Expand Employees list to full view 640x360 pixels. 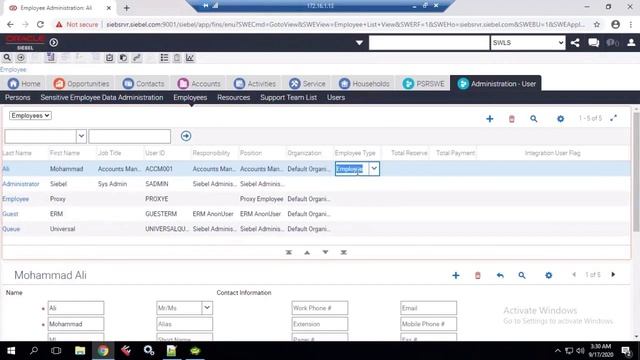pyautogui.click(x=613, y=118)
